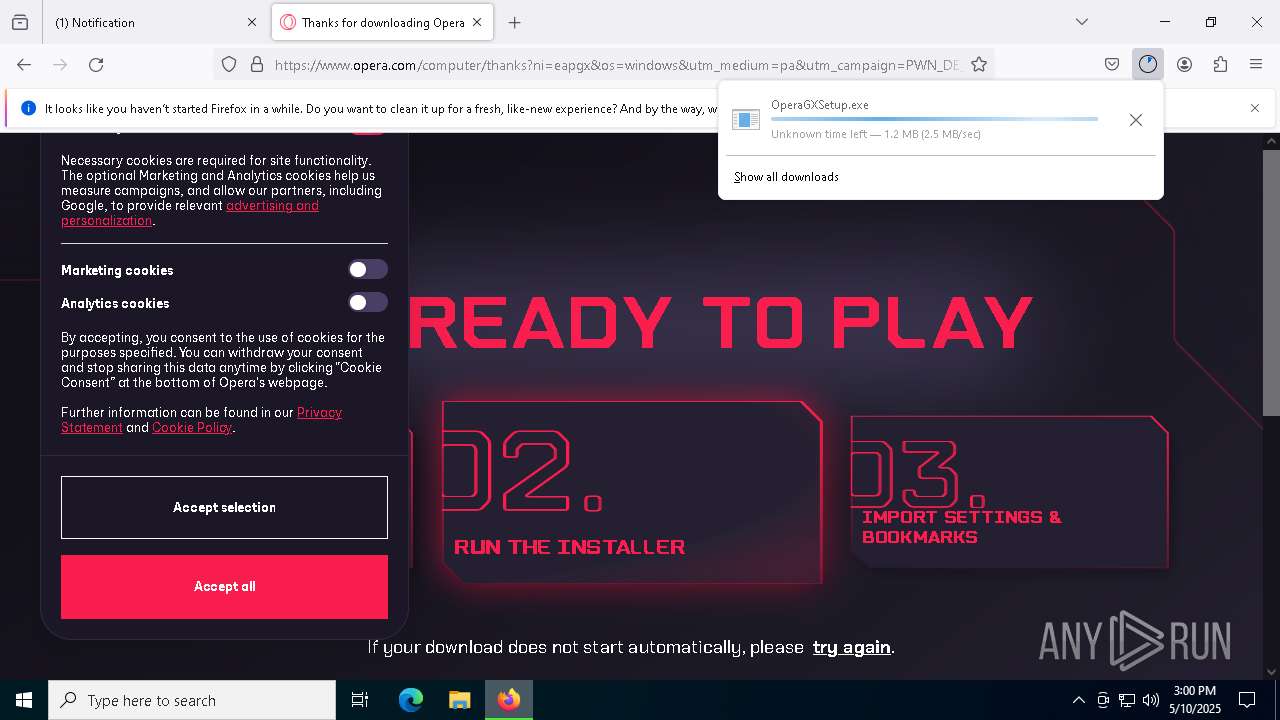Select the Thanks for downloading Opera tab
1280x720 pixels.
382,22
